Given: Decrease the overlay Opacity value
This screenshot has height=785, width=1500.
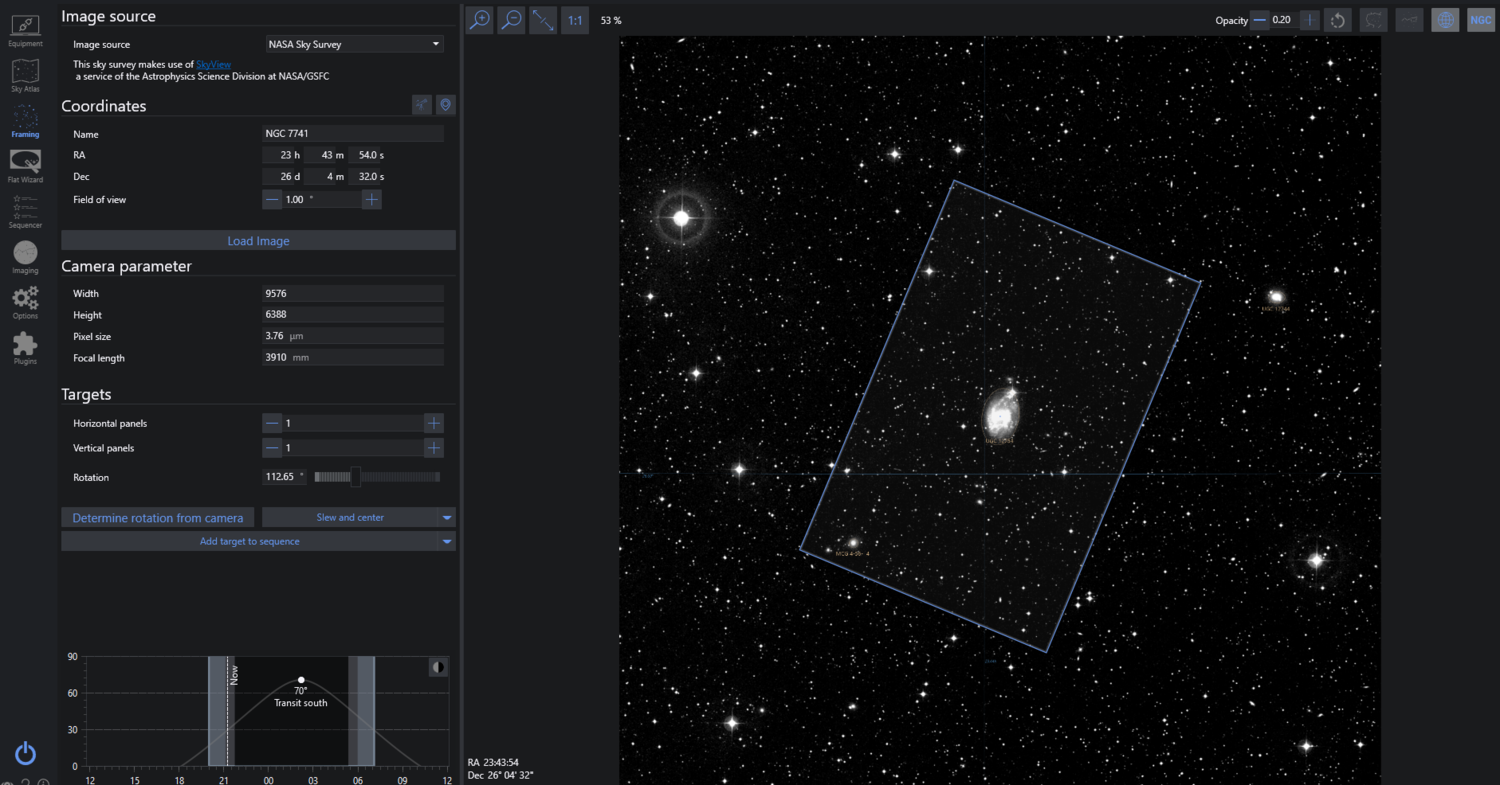Looking at the screenshot, I should 1259,20.
